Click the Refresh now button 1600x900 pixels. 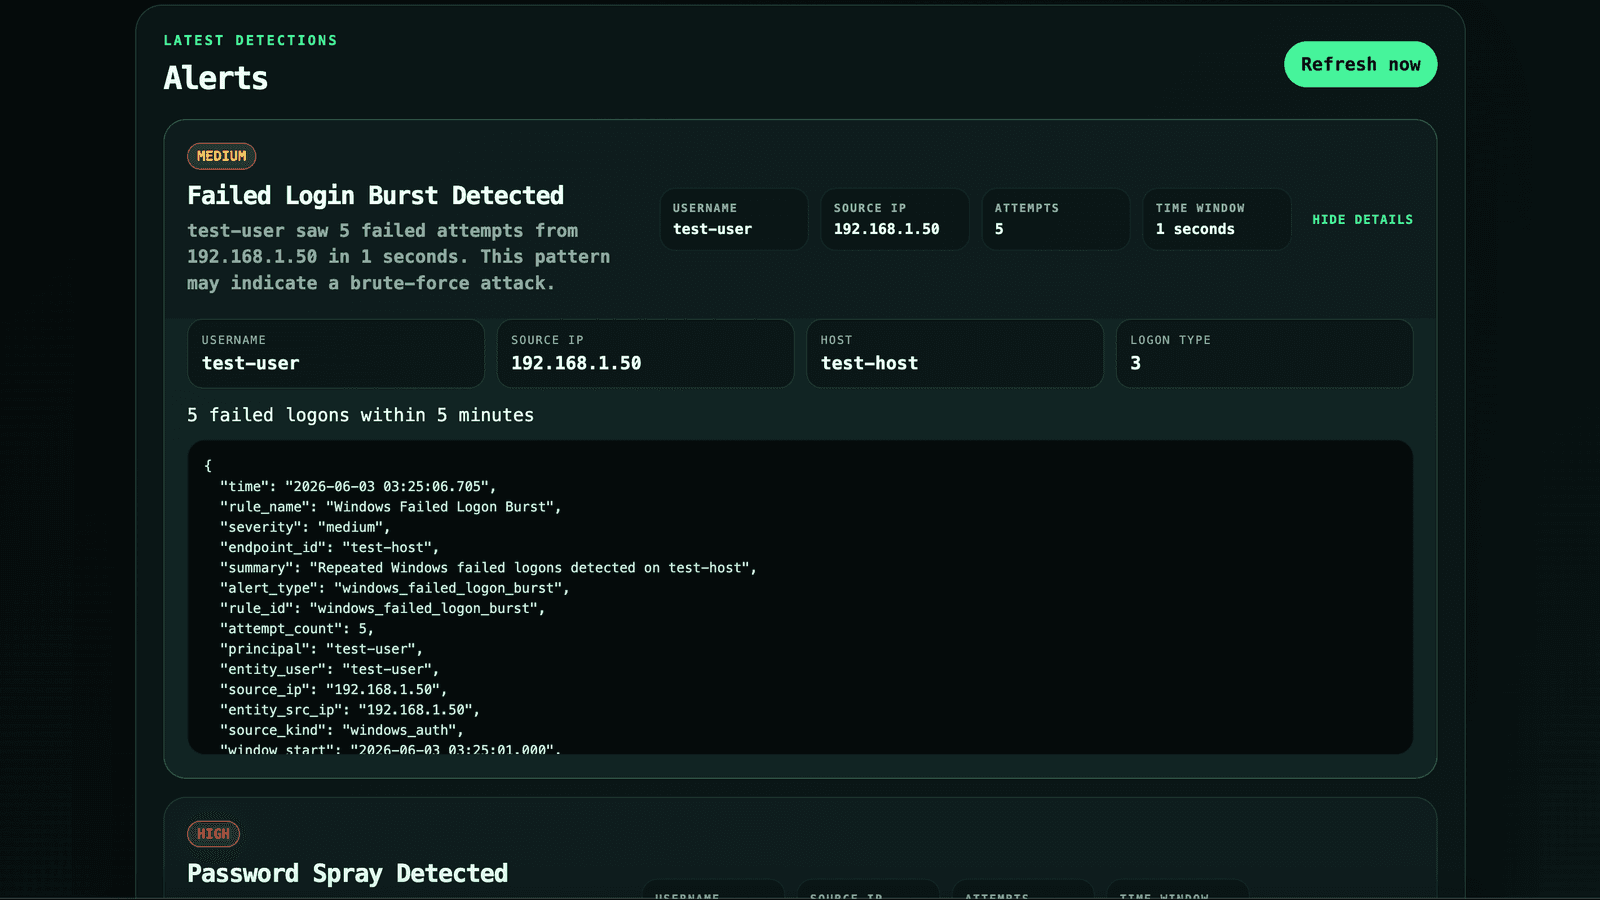pos(1360,64)
